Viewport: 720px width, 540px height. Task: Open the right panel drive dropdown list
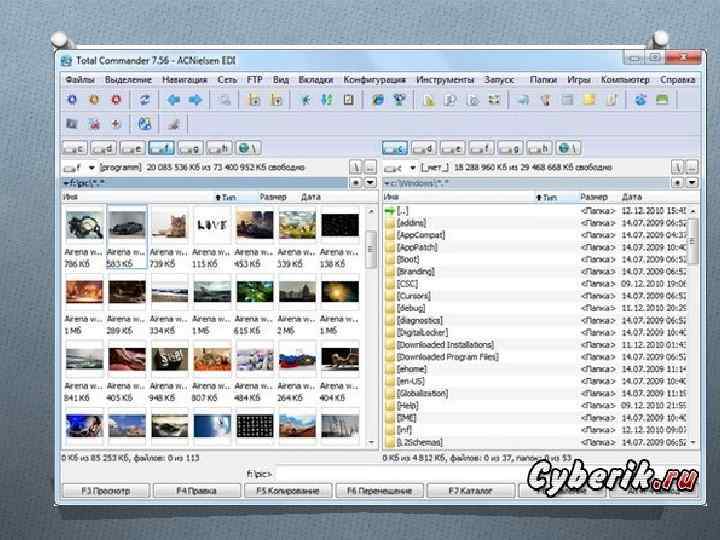(412, 168)
